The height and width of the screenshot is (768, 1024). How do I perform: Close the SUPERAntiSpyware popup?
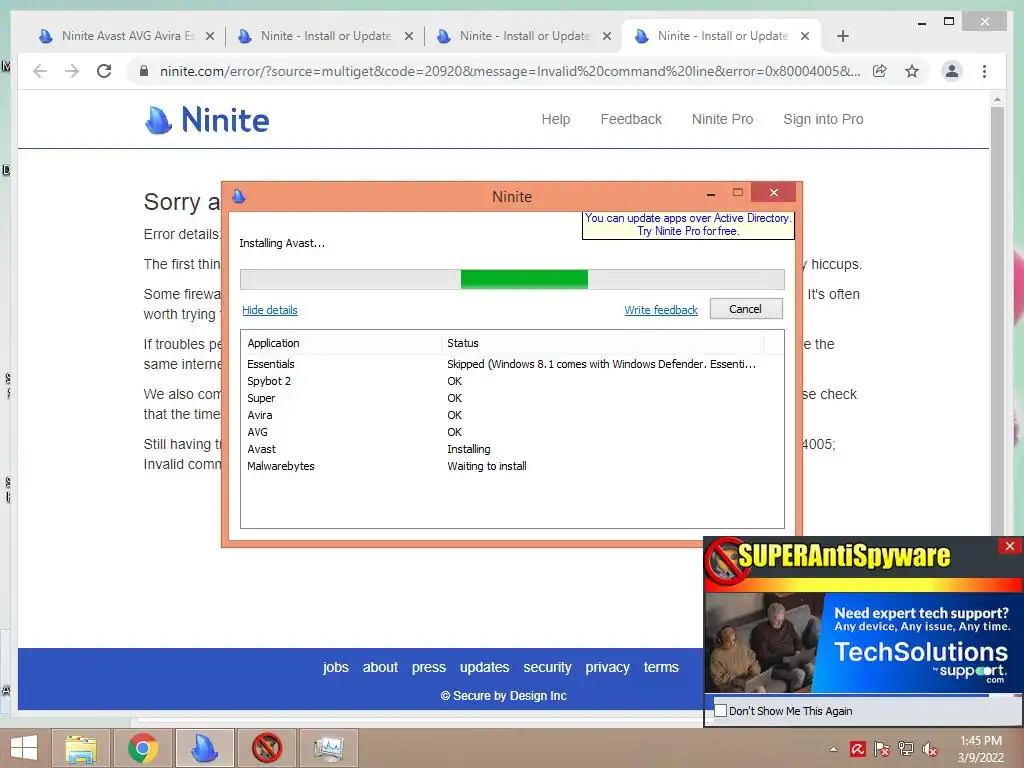click(x=1010, y=546)
